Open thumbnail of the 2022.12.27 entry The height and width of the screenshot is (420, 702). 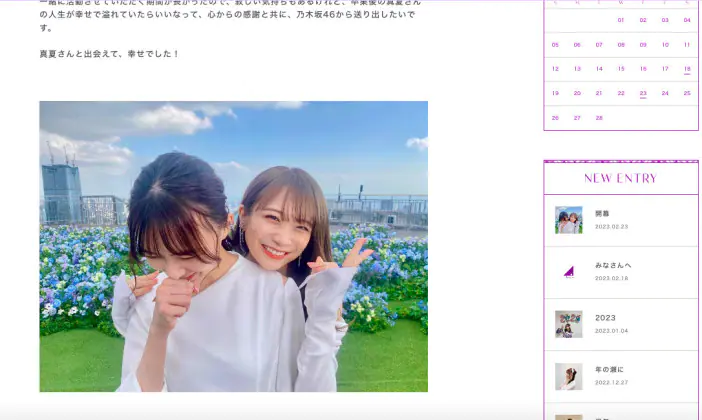(569, 376)
